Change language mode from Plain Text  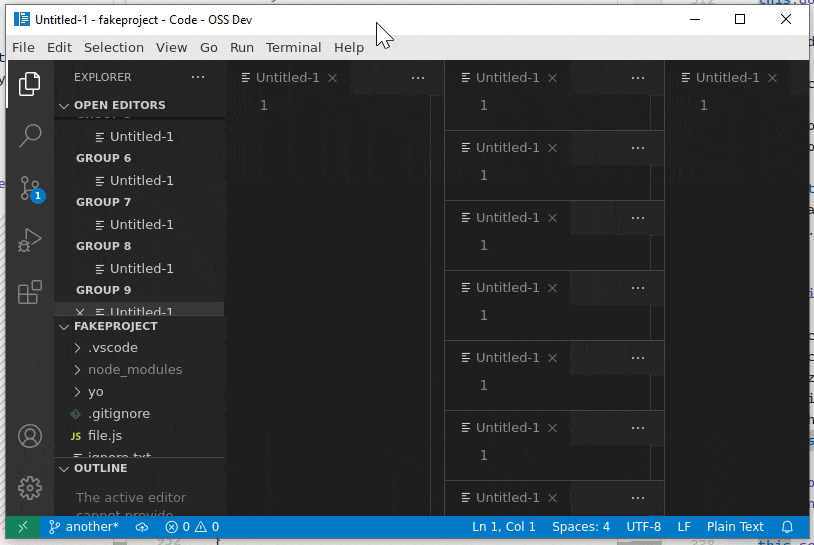pos(735,527)
